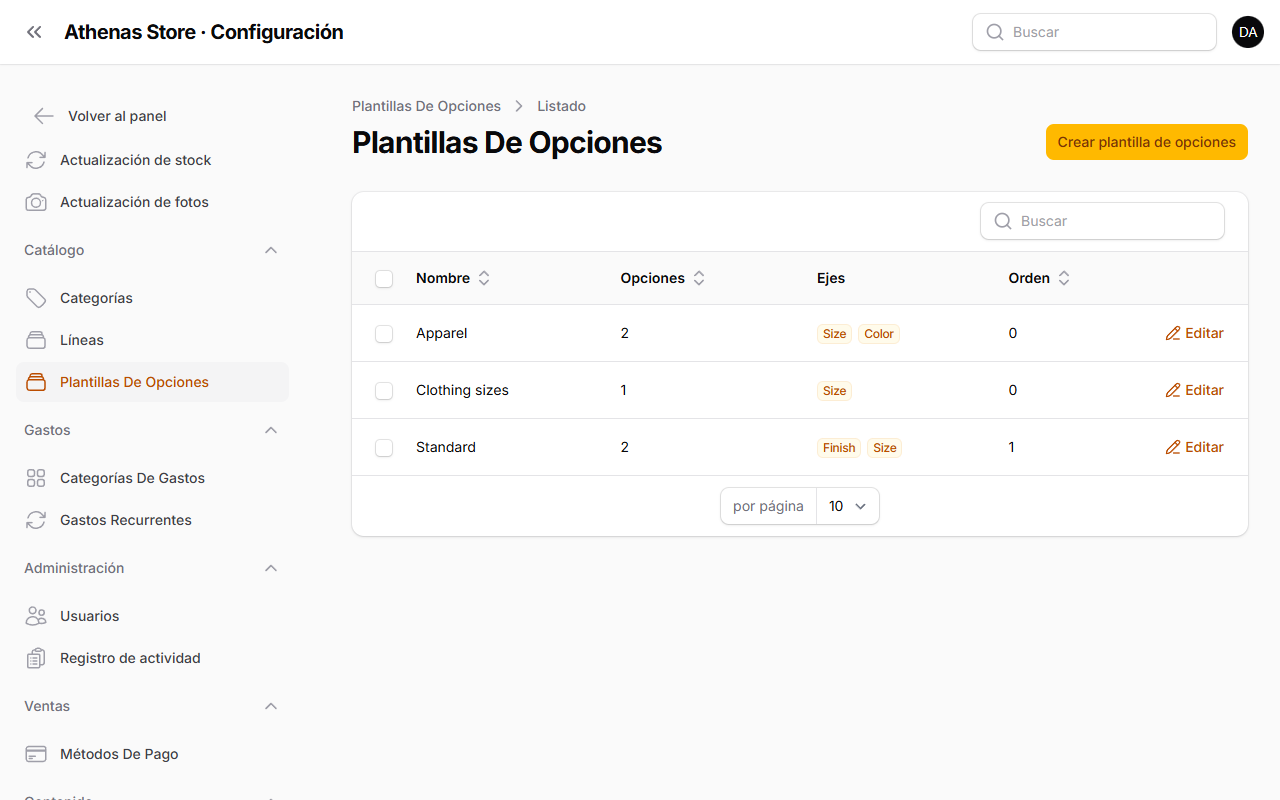Focus the top Buscar search field
1280x800 pixels.
coord(1094,32)
